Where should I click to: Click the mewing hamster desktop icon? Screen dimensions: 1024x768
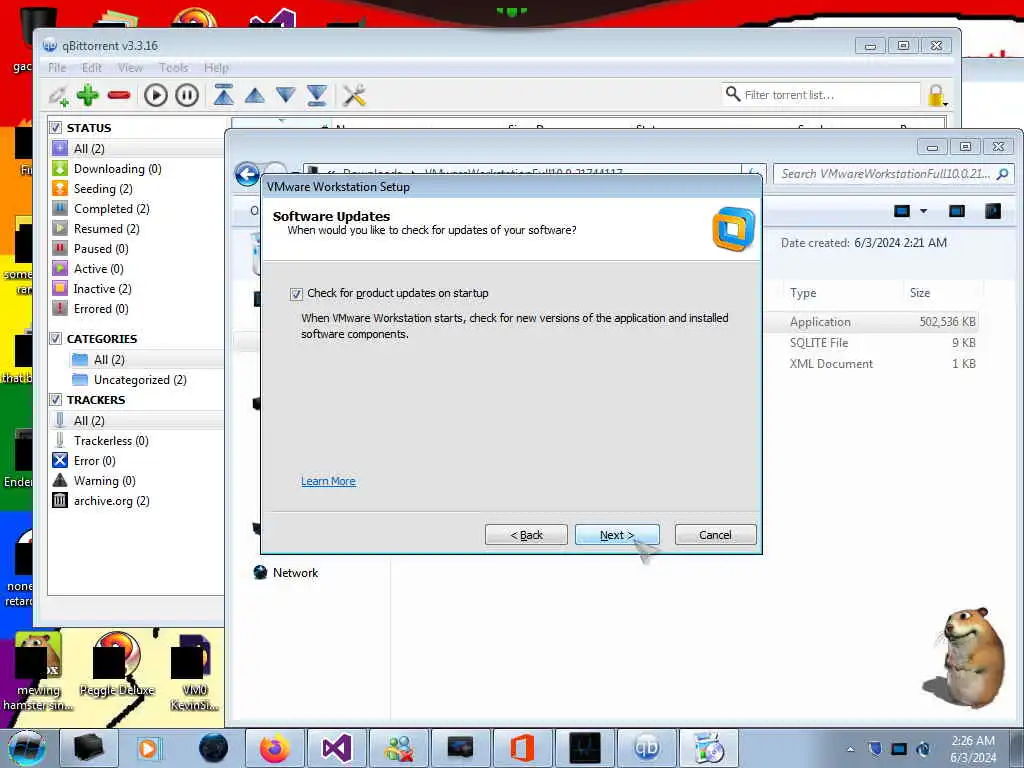[39, 673]
